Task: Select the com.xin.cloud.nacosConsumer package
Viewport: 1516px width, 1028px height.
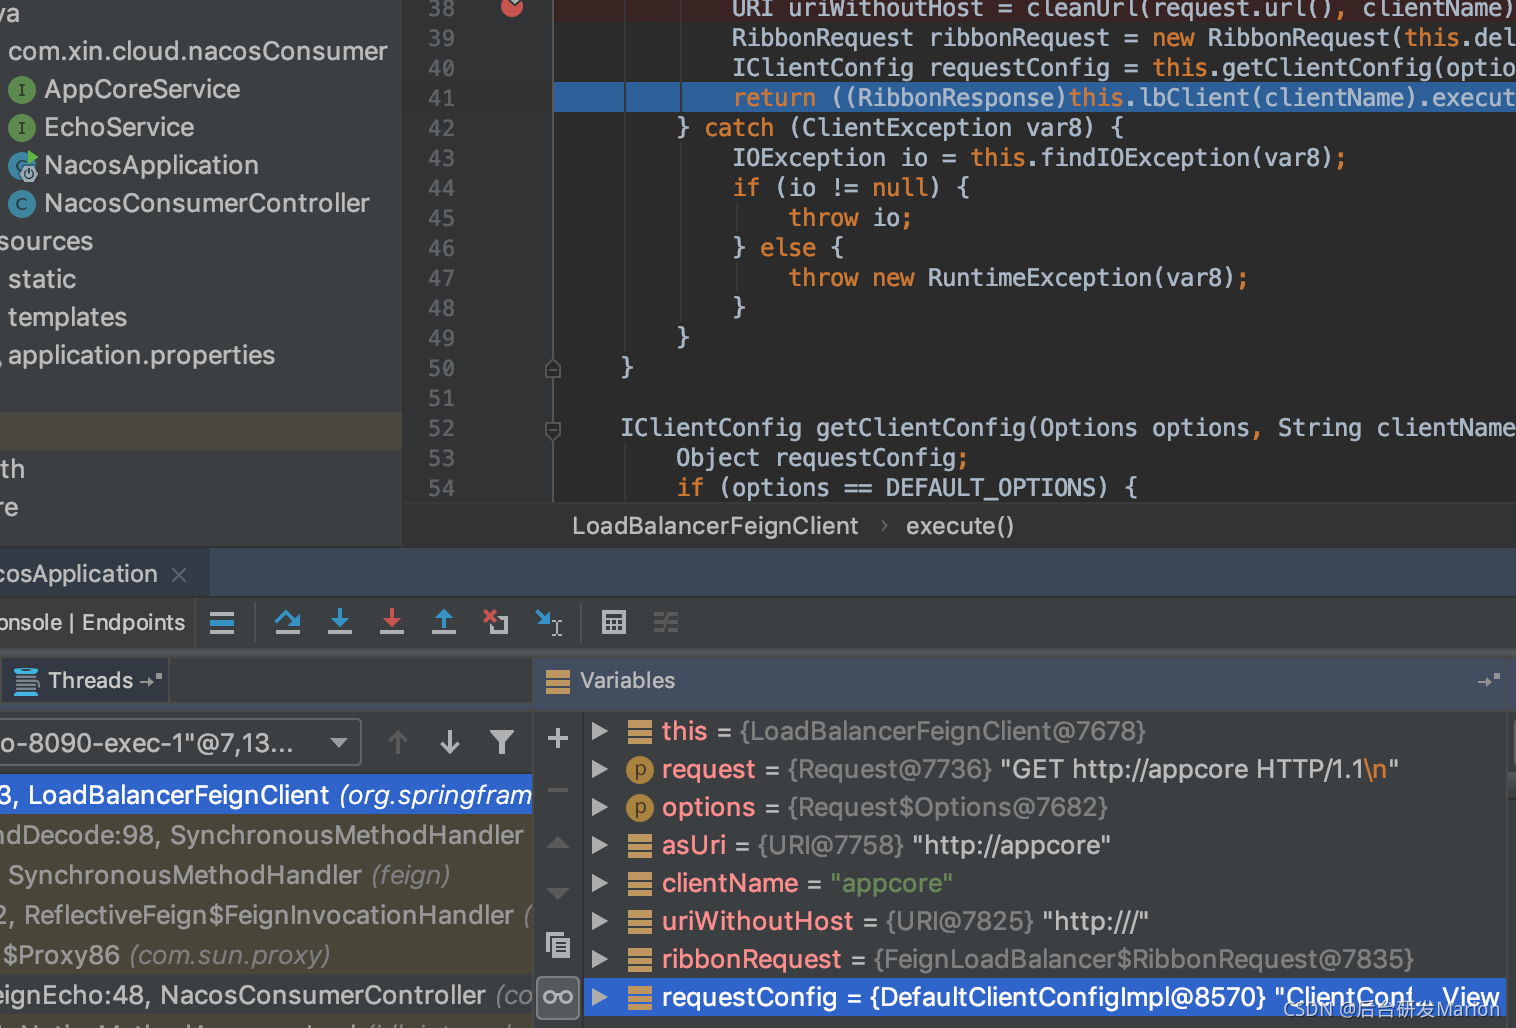Action: point(198,51)
